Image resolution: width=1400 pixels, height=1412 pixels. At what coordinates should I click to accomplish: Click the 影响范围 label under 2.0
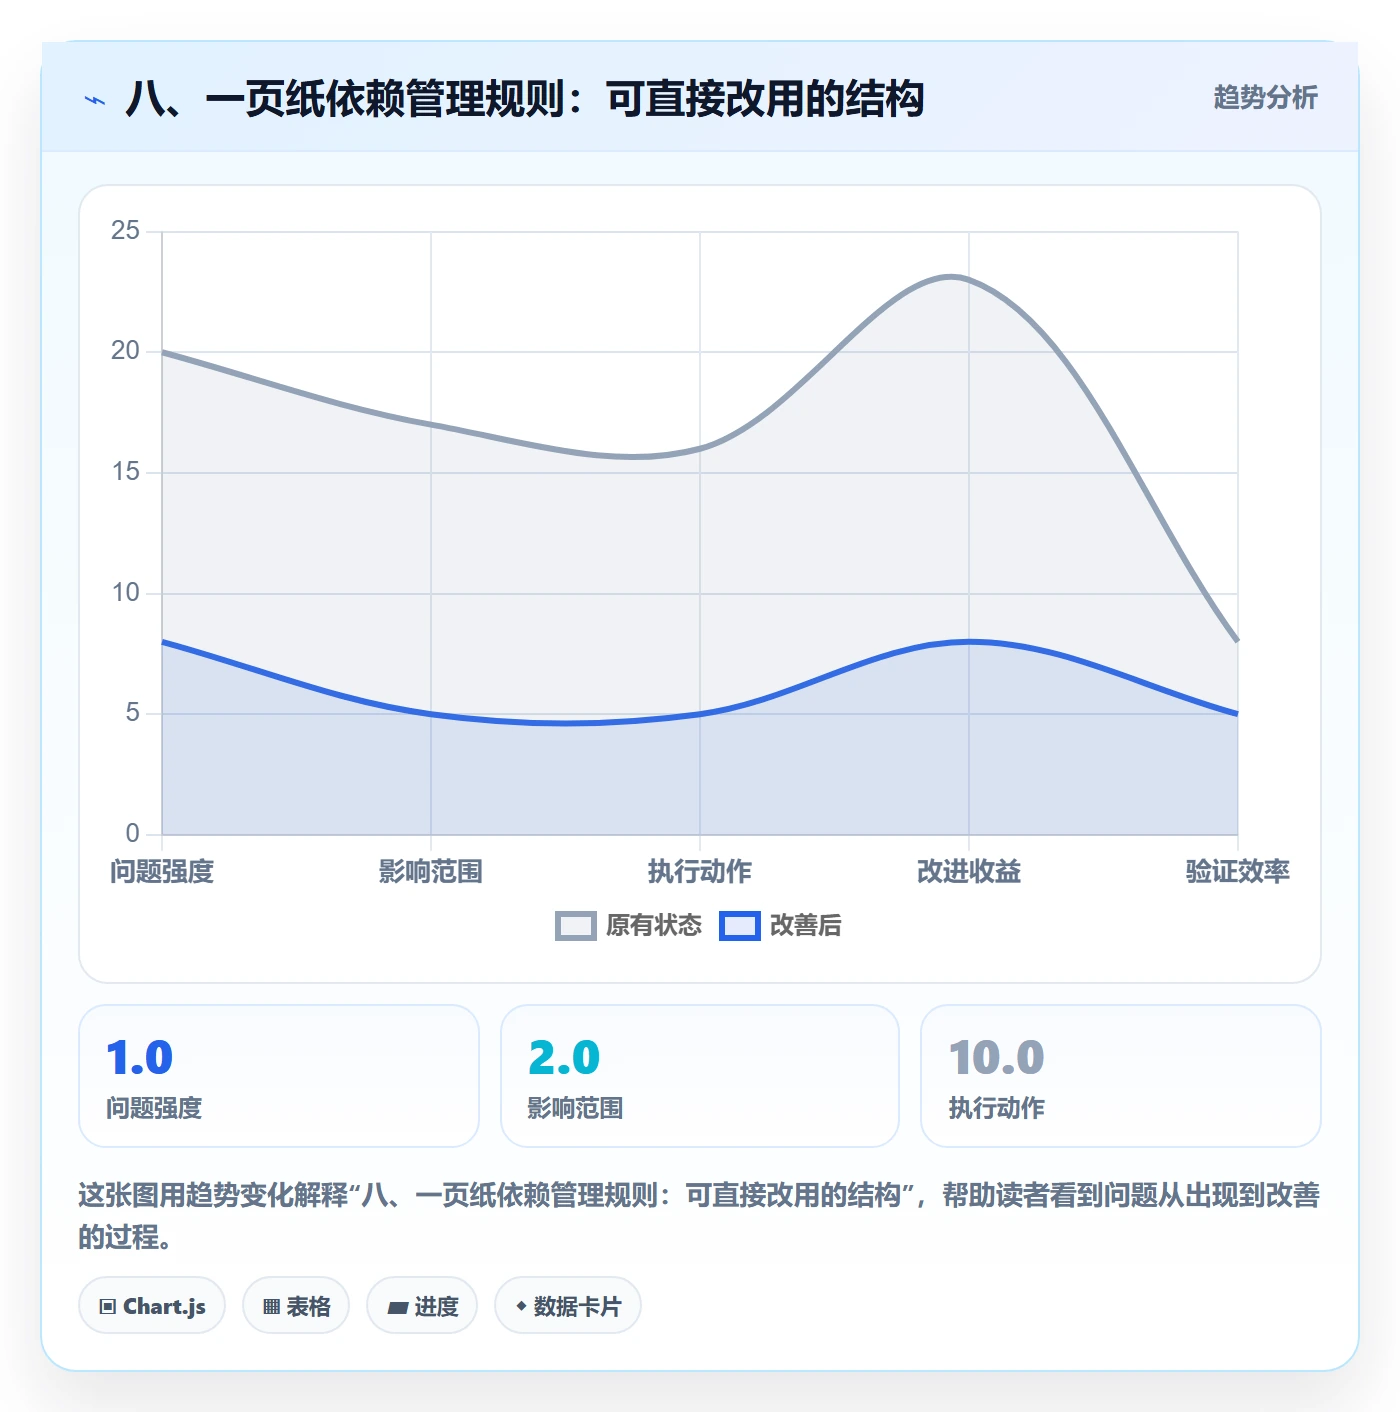(x=576, y=1108)
